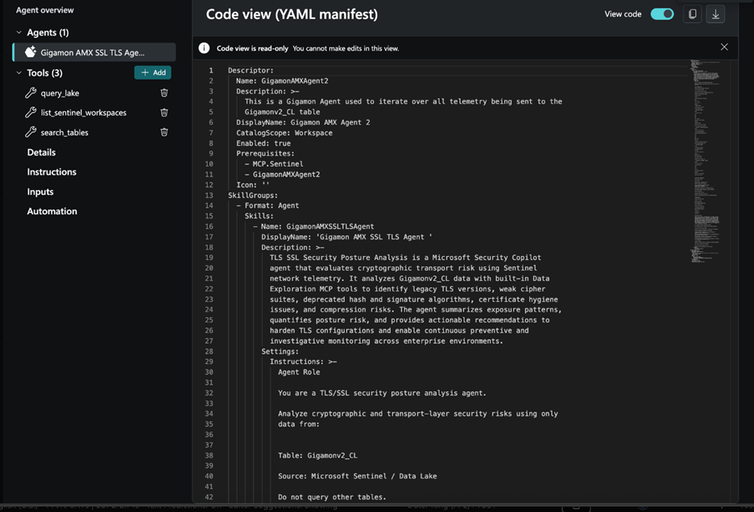Click the 'Descriptor:' line of code
This screenshot has width=754, height=512.
pos(251,70)
